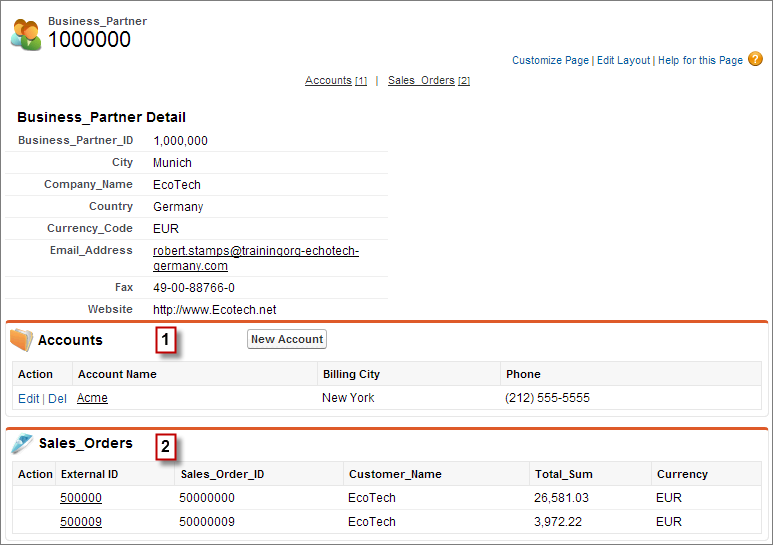Click the Account Name column header
This screenshot has height=545, width=773.
tap(117, 374)
